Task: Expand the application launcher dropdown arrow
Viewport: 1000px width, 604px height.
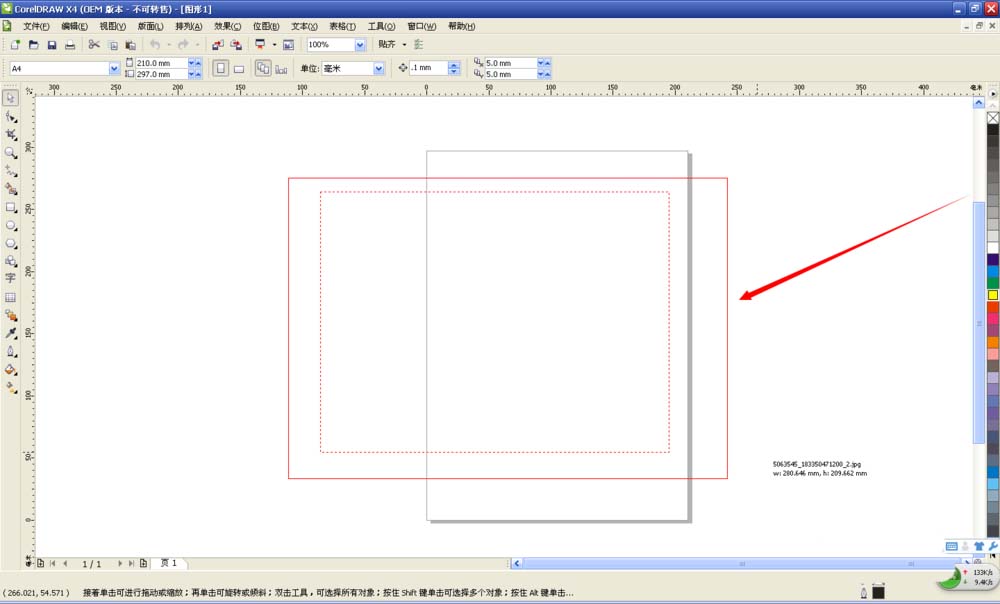Action: tap(274, 45)
